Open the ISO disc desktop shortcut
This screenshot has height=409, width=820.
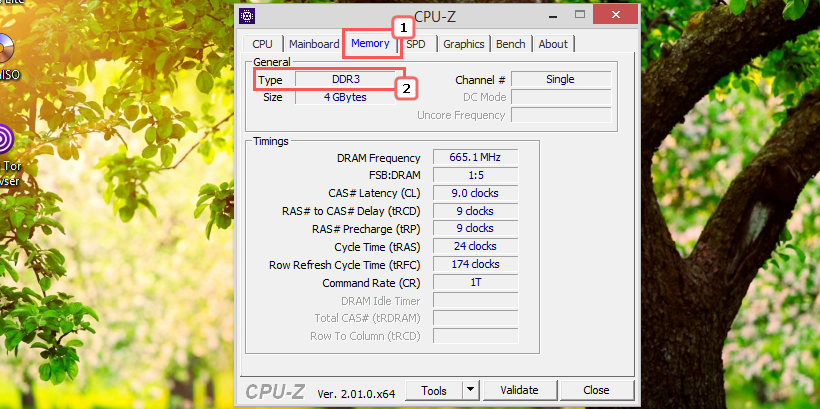(x=8, y=56)
